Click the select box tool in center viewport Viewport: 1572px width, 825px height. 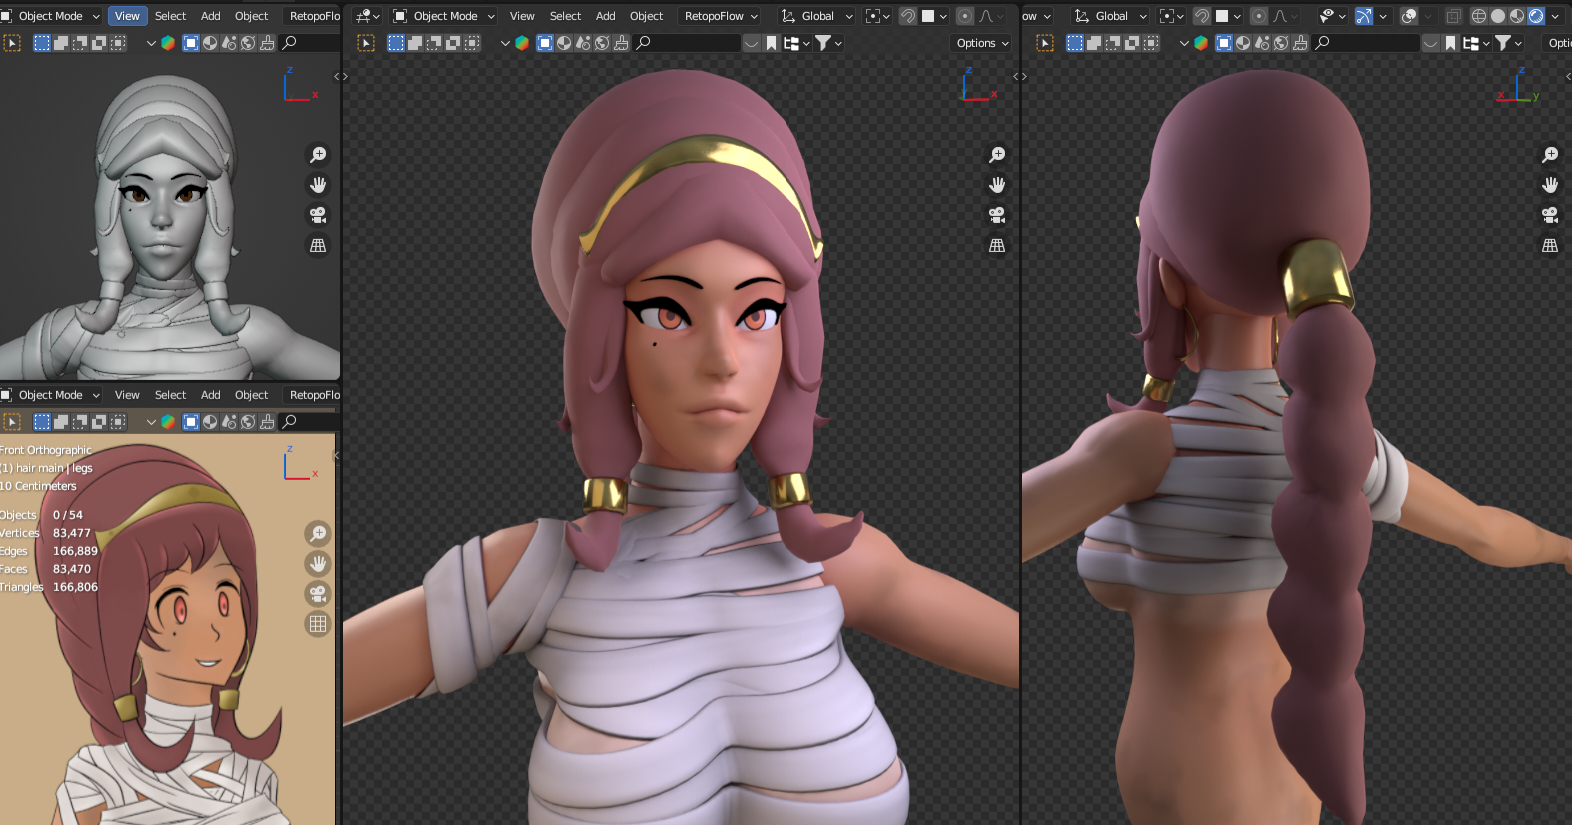(366, 43)
